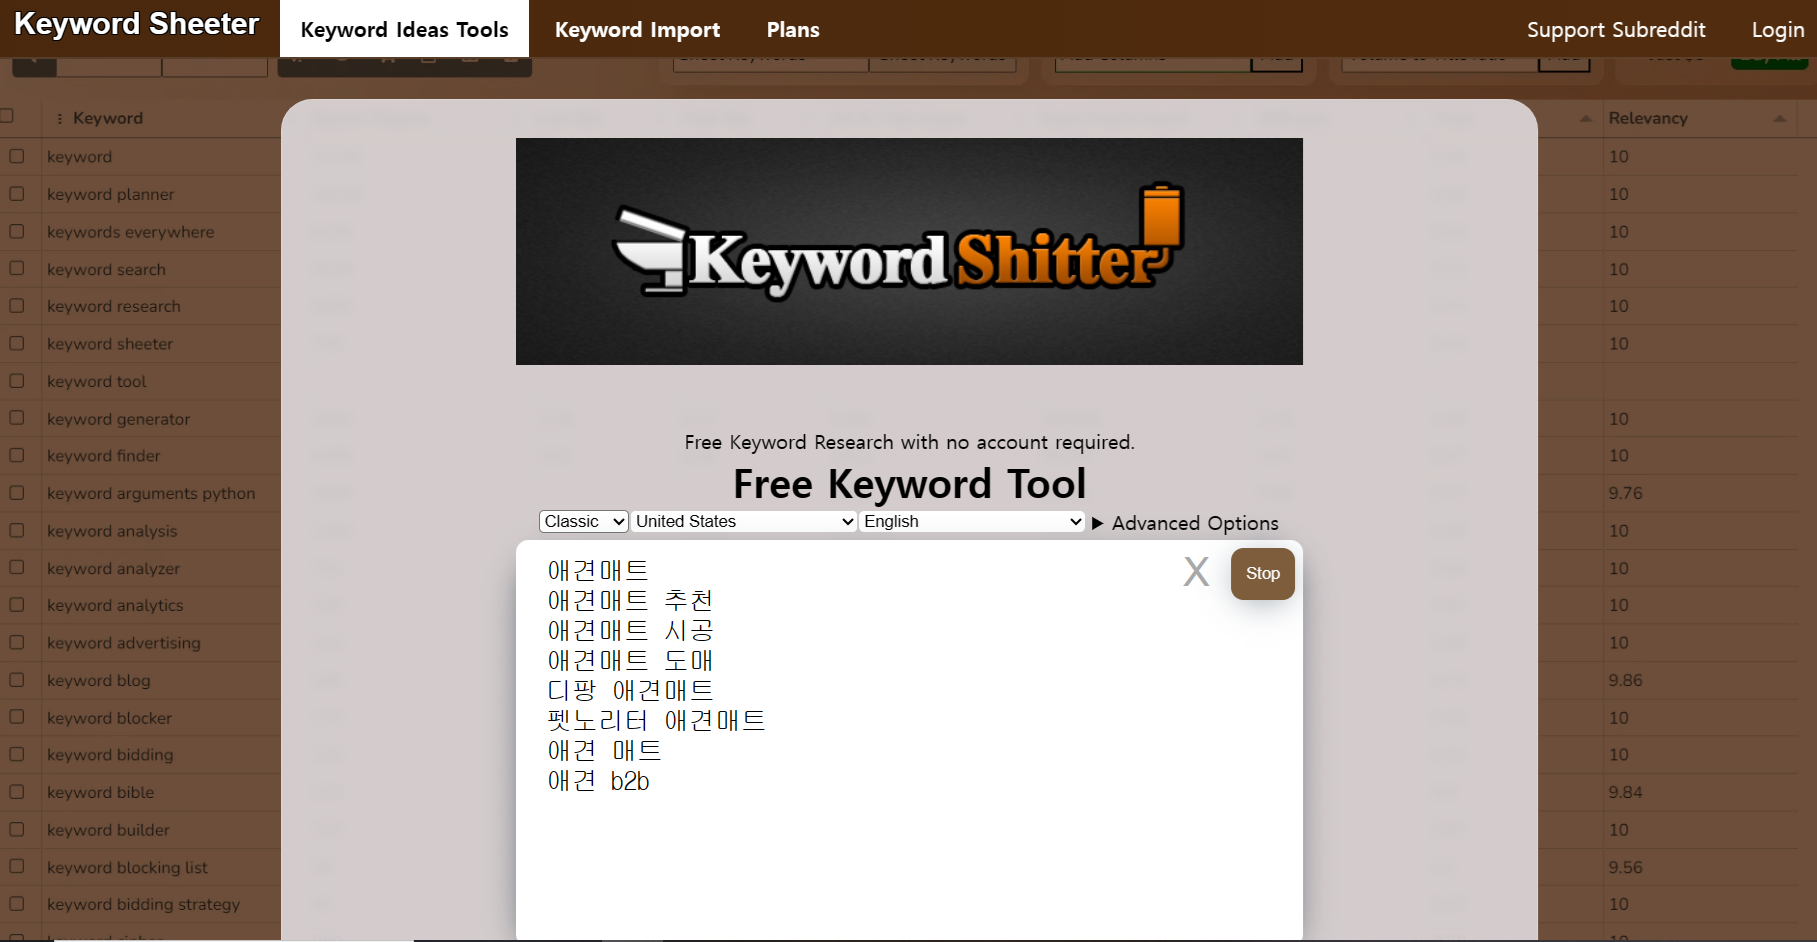Image resolution: width=1817 pixels, height=942 pixels.
Task: Click the 9.86 relevancy value
Action: (x=1625, y=680)
